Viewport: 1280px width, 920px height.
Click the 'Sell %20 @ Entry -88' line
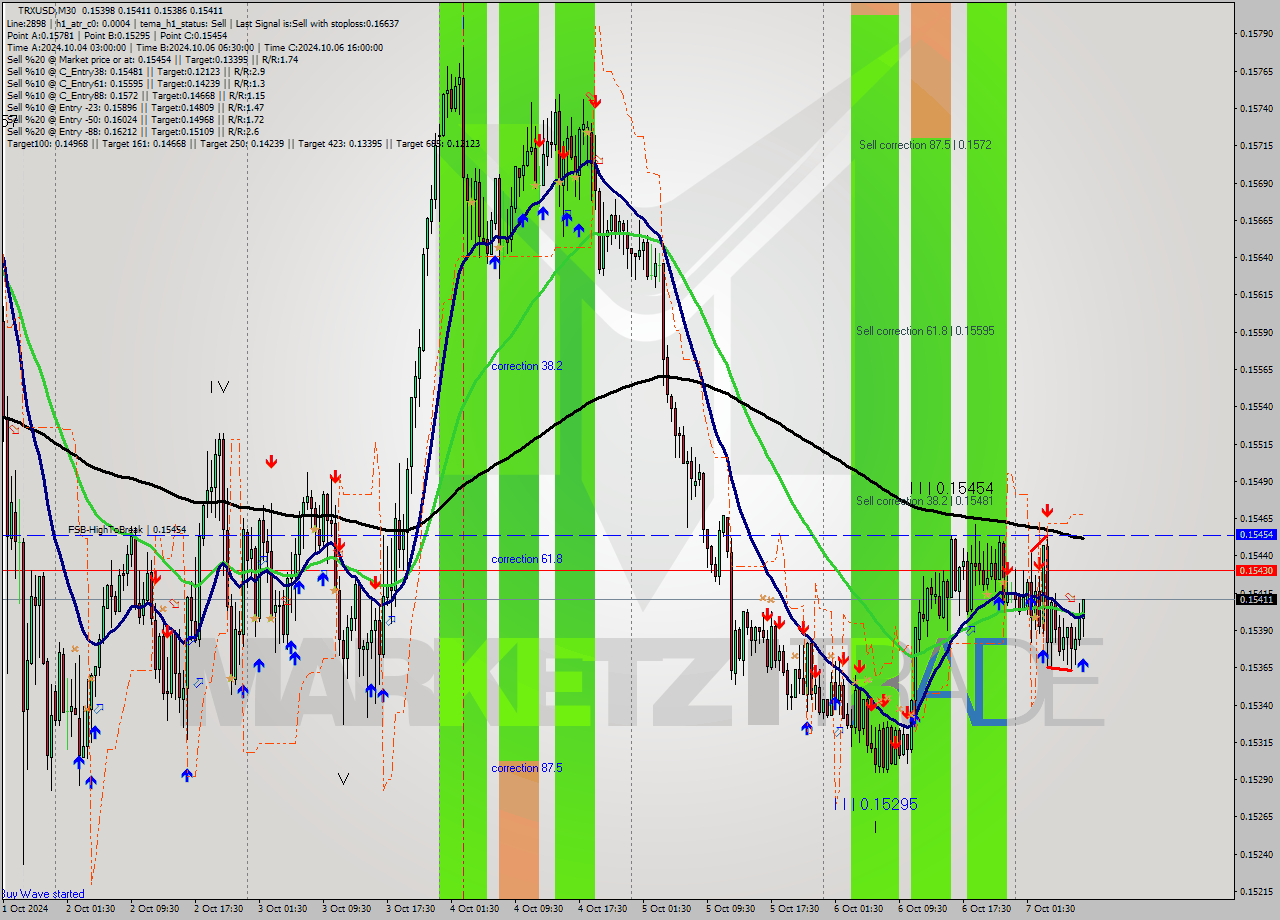coord(132,131)
